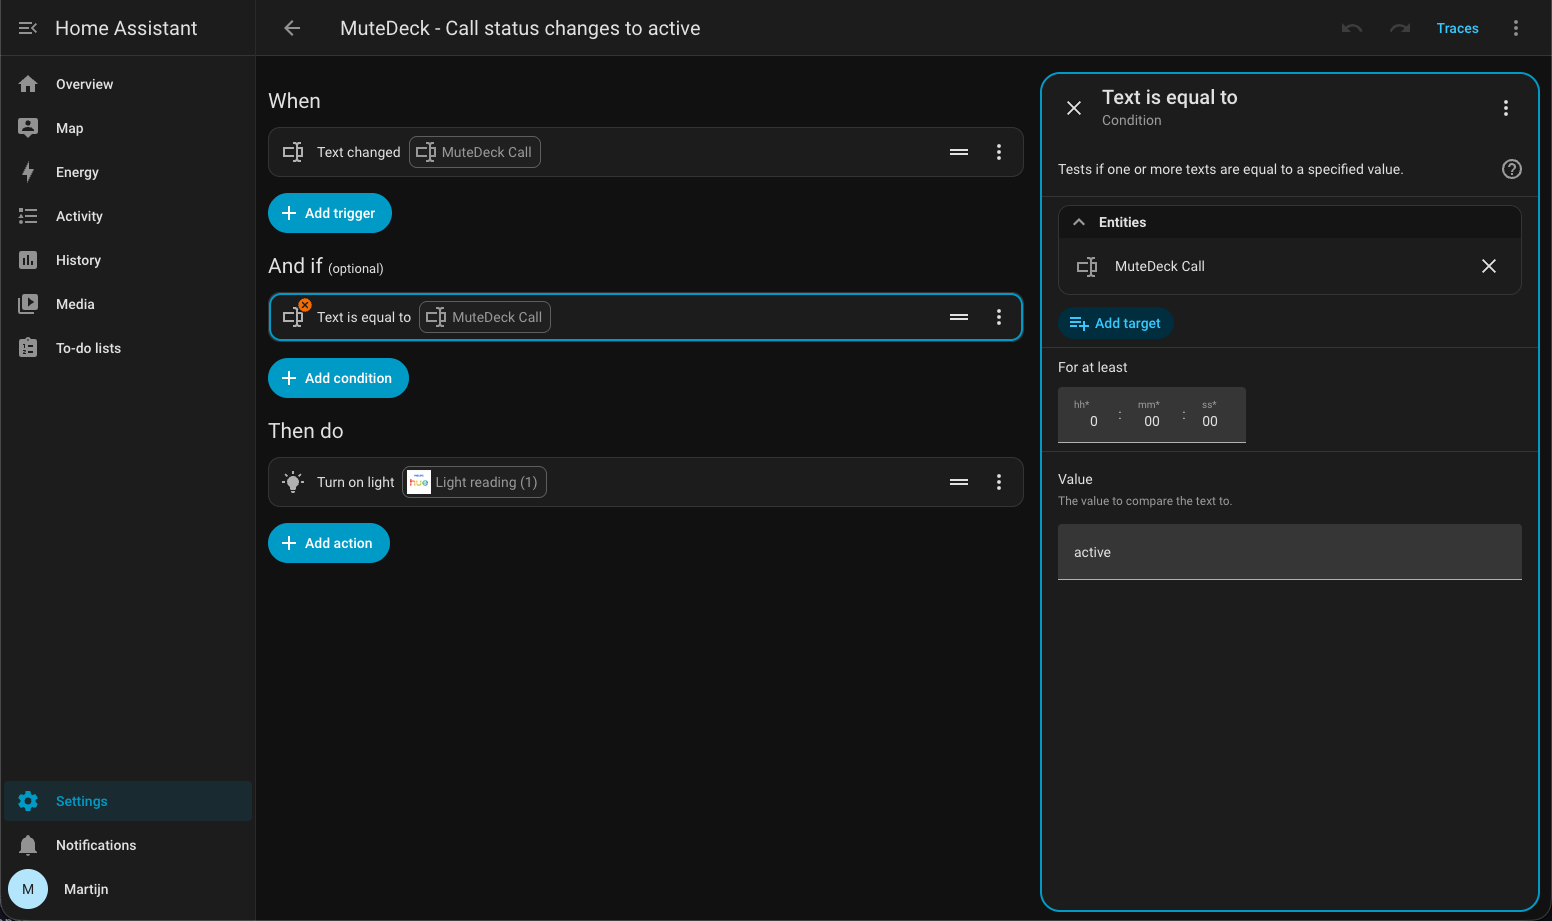
Task: Open the automation overflow menu
Action: coord(1516,28)
